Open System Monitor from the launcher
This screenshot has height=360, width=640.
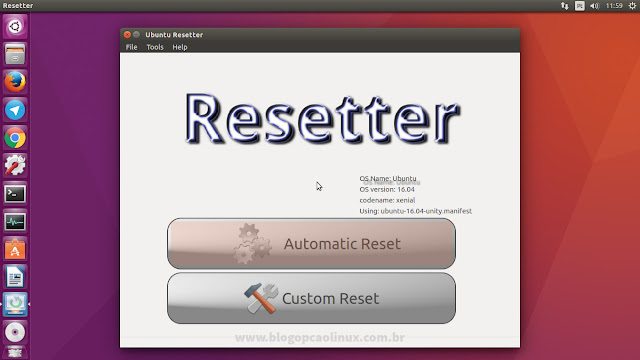pyautogui.click(x=15, y=222)
